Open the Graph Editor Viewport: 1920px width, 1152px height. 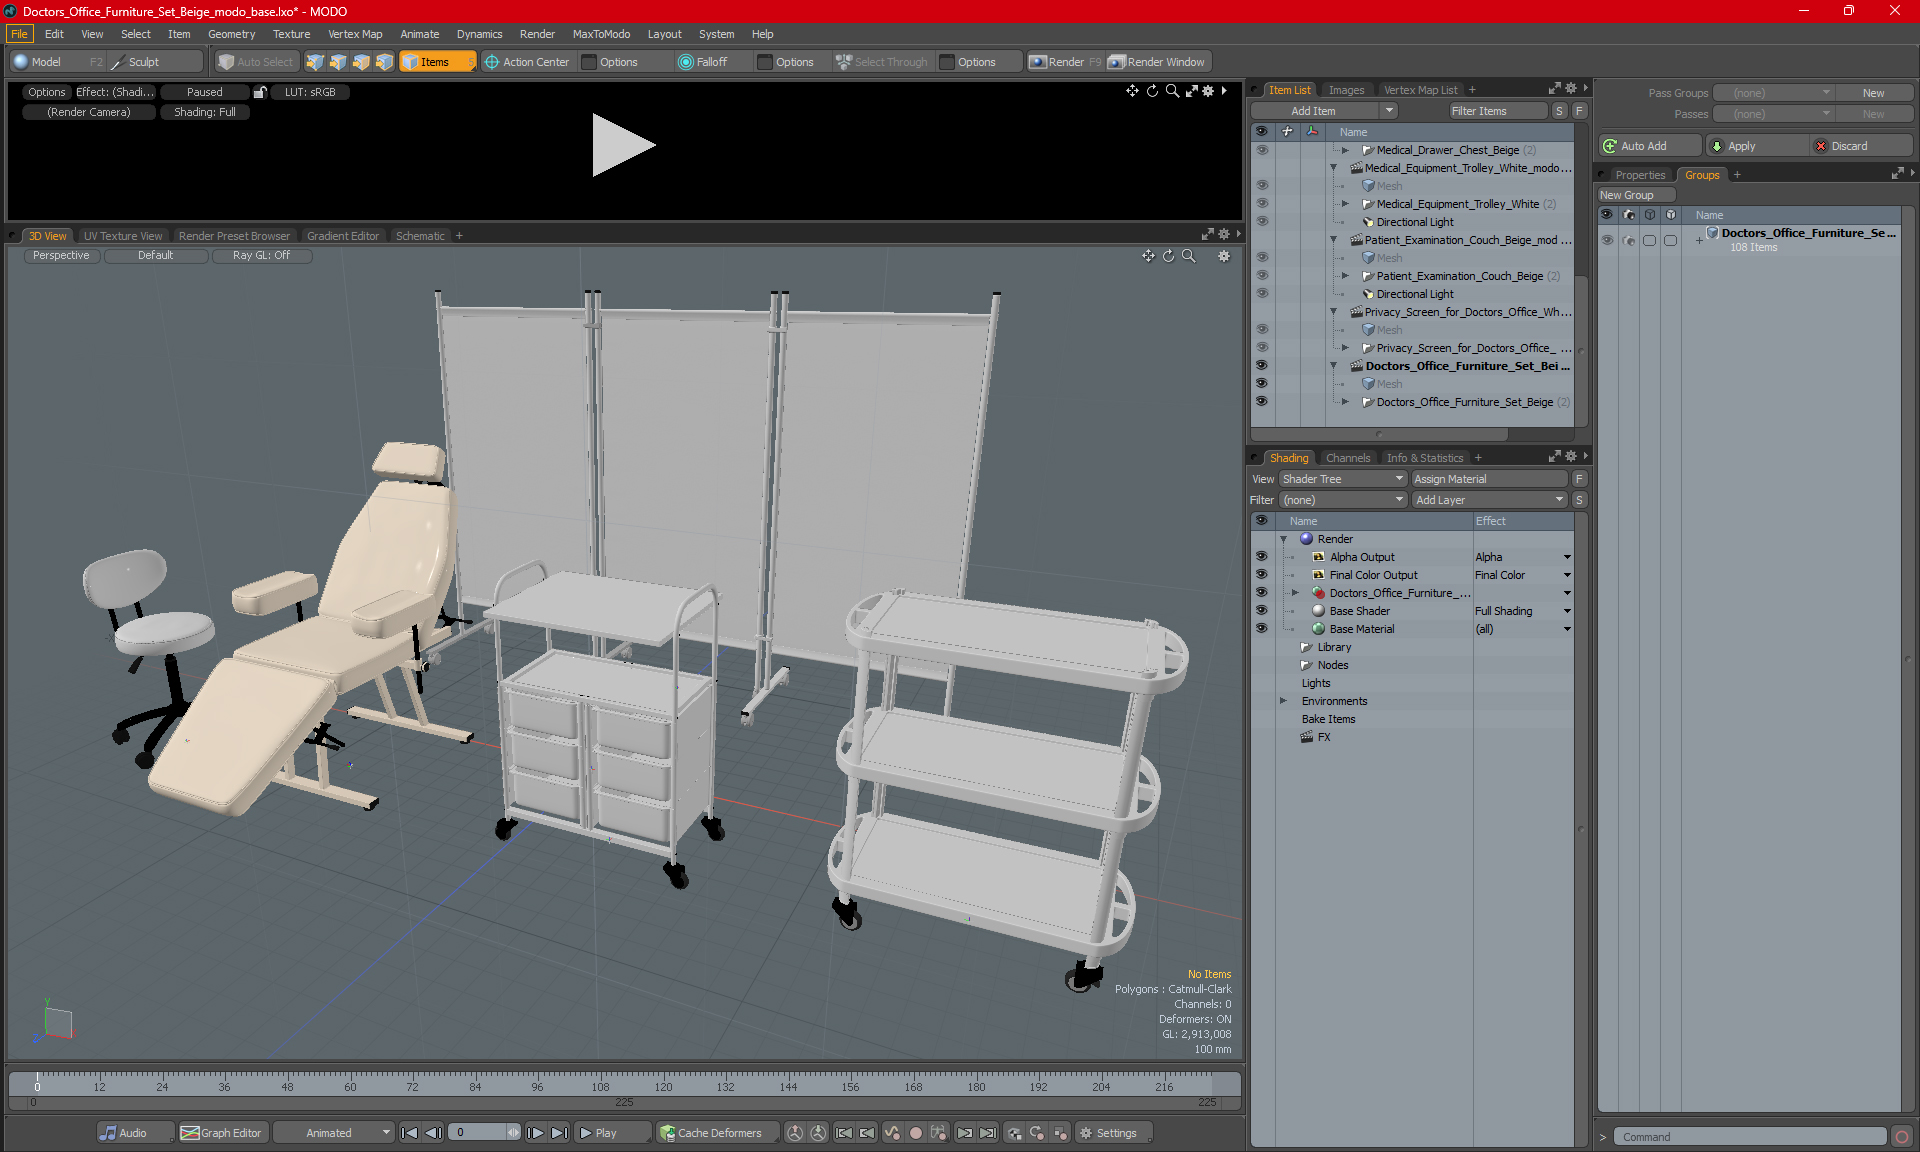tap(222, 1133)
